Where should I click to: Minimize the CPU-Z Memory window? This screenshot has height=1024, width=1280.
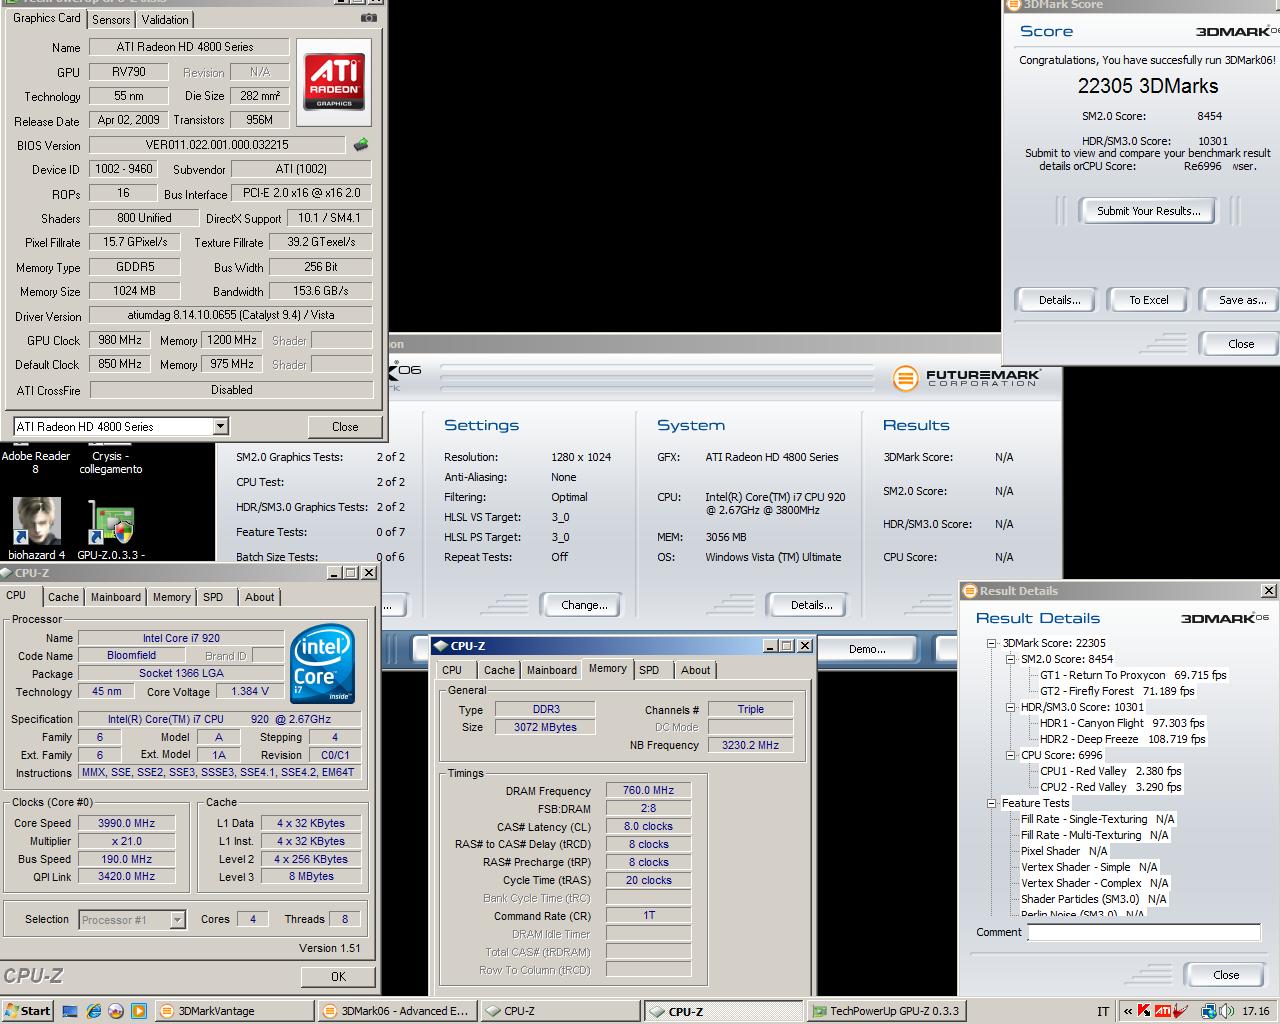click(771, 646)
